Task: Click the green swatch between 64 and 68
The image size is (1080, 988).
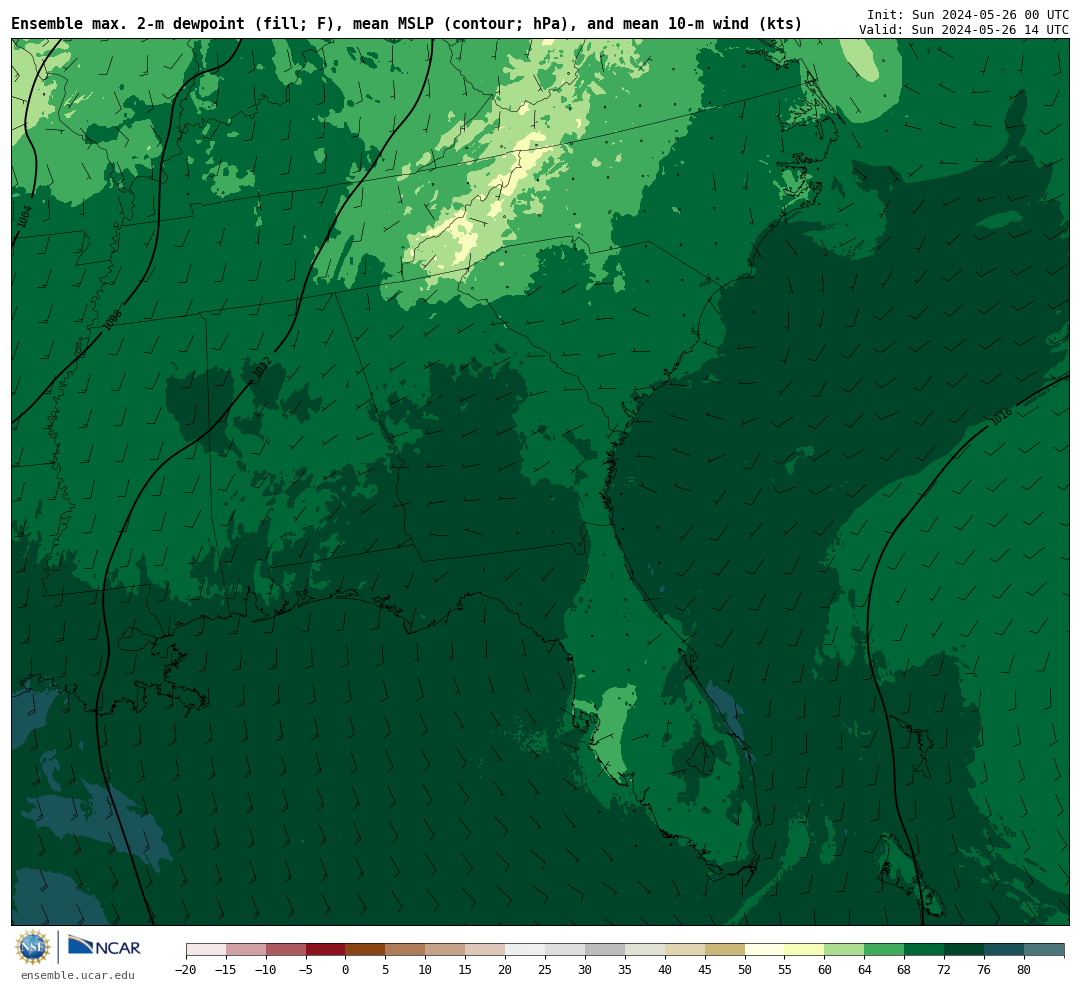Action: [x=885, y=949]
